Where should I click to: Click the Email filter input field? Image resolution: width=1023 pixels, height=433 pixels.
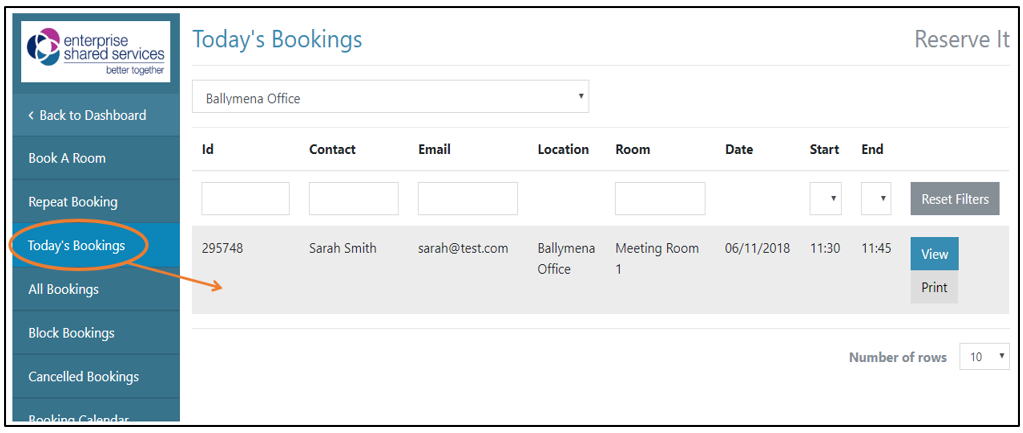click(468, 199)
